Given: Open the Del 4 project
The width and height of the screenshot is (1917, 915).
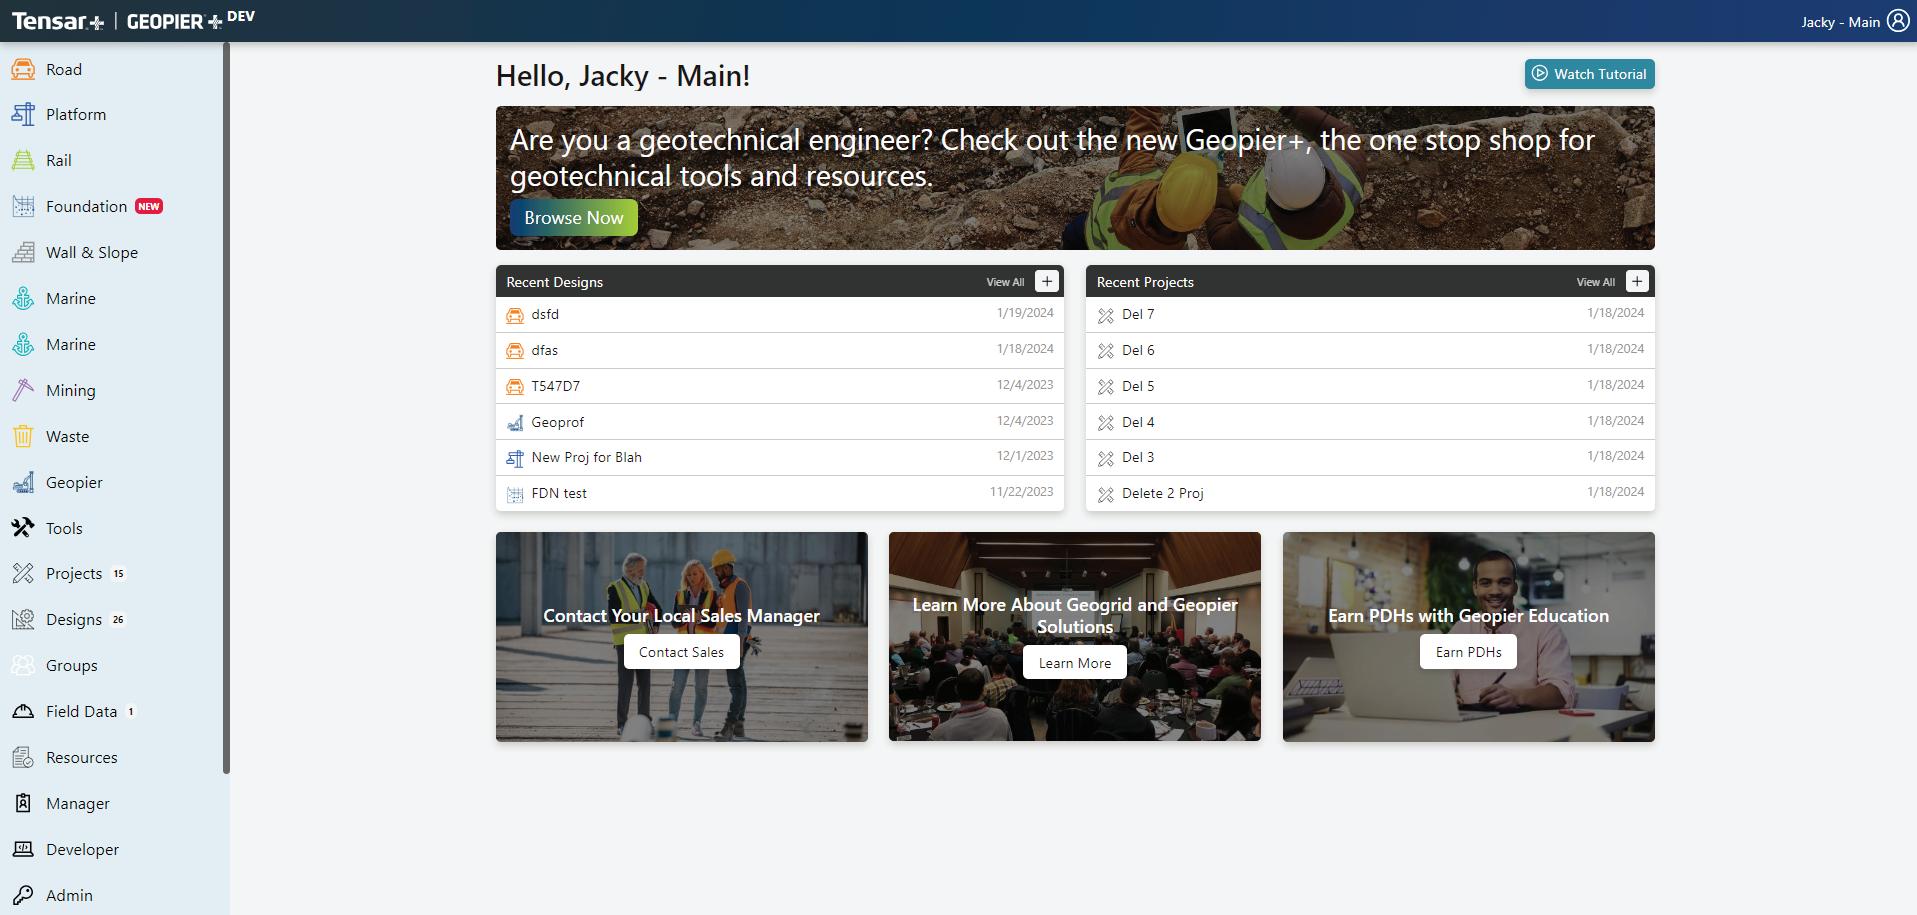Looking at the screenshot, I should click(1370, 422).
